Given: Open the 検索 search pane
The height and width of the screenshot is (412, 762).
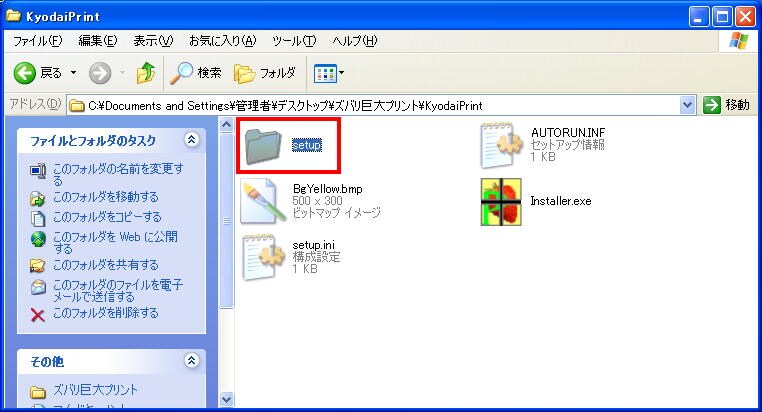Looking at the screenshot, I should [195, 73].
